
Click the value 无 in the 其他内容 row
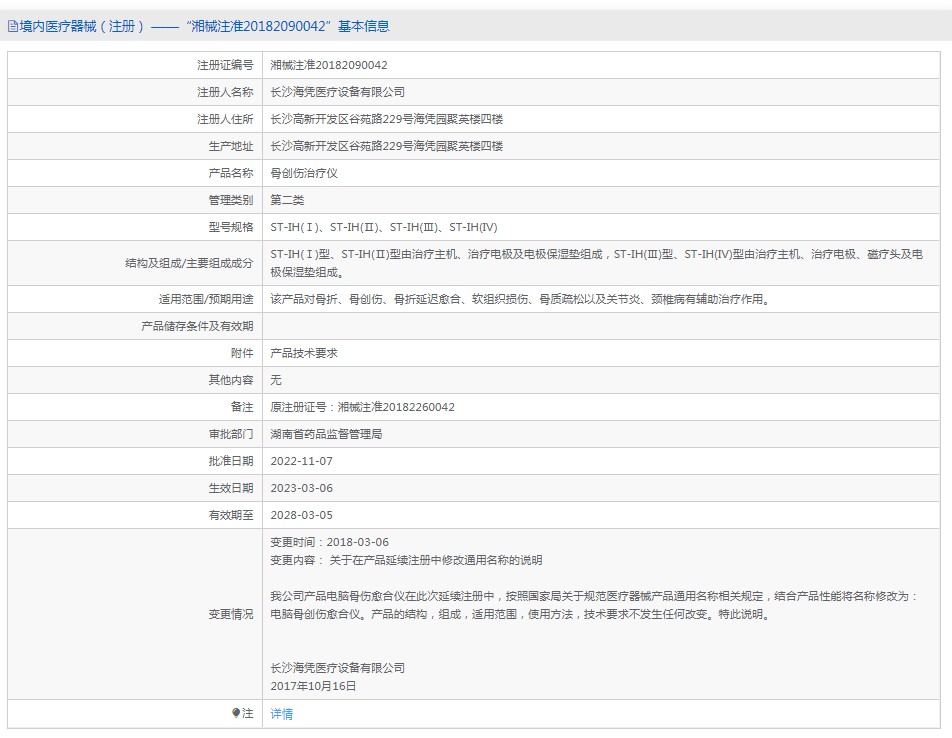[276, 380]
